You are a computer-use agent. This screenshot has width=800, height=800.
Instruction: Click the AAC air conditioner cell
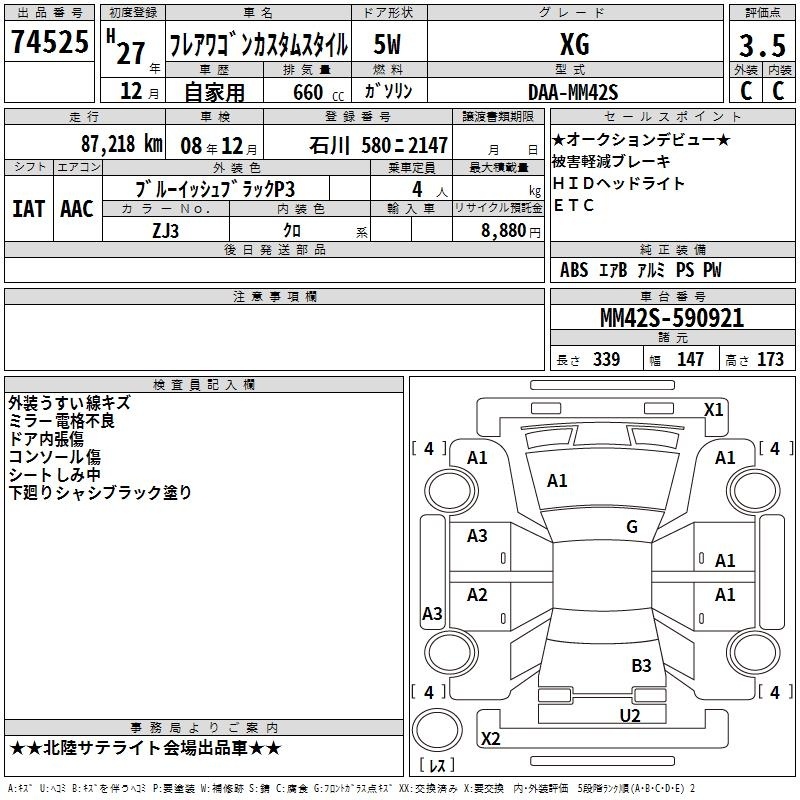[x=77, y=209]
